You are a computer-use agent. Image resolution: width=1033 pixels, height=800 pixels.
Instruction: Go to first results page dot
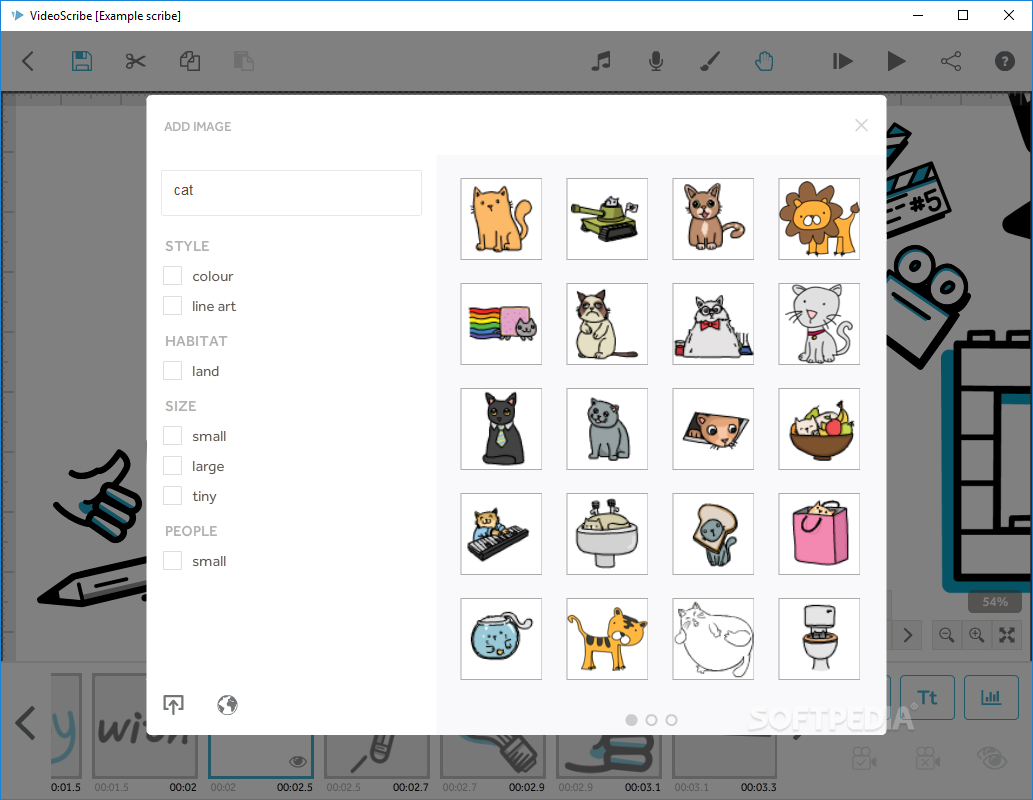(x=631, y=720)
